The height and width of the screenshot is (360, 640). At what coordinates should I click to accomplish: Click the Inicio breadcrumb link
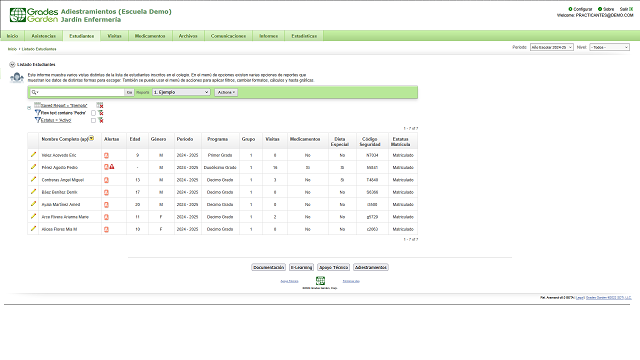point(12,49)
